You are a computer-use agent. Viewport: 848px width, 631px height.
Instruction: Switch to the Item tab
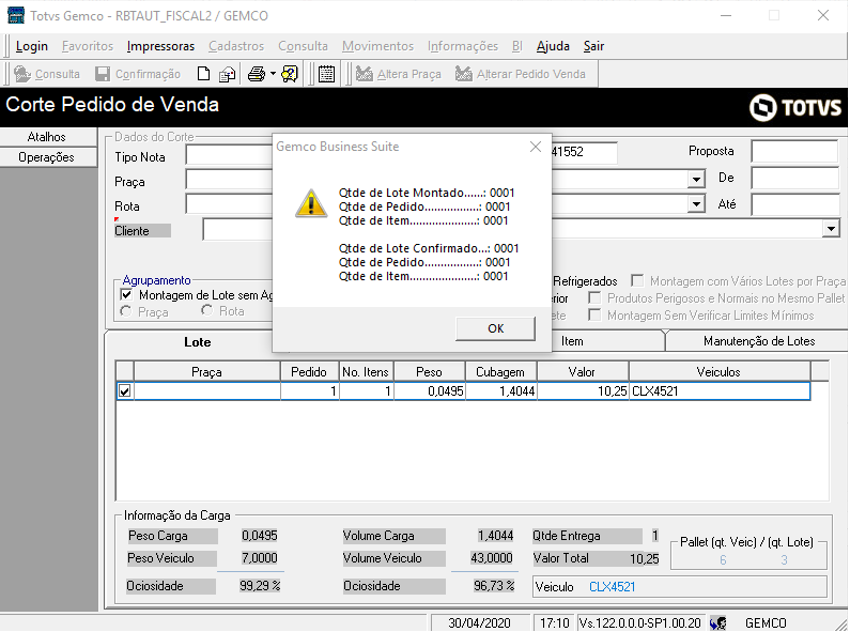(x=572, y=341)
